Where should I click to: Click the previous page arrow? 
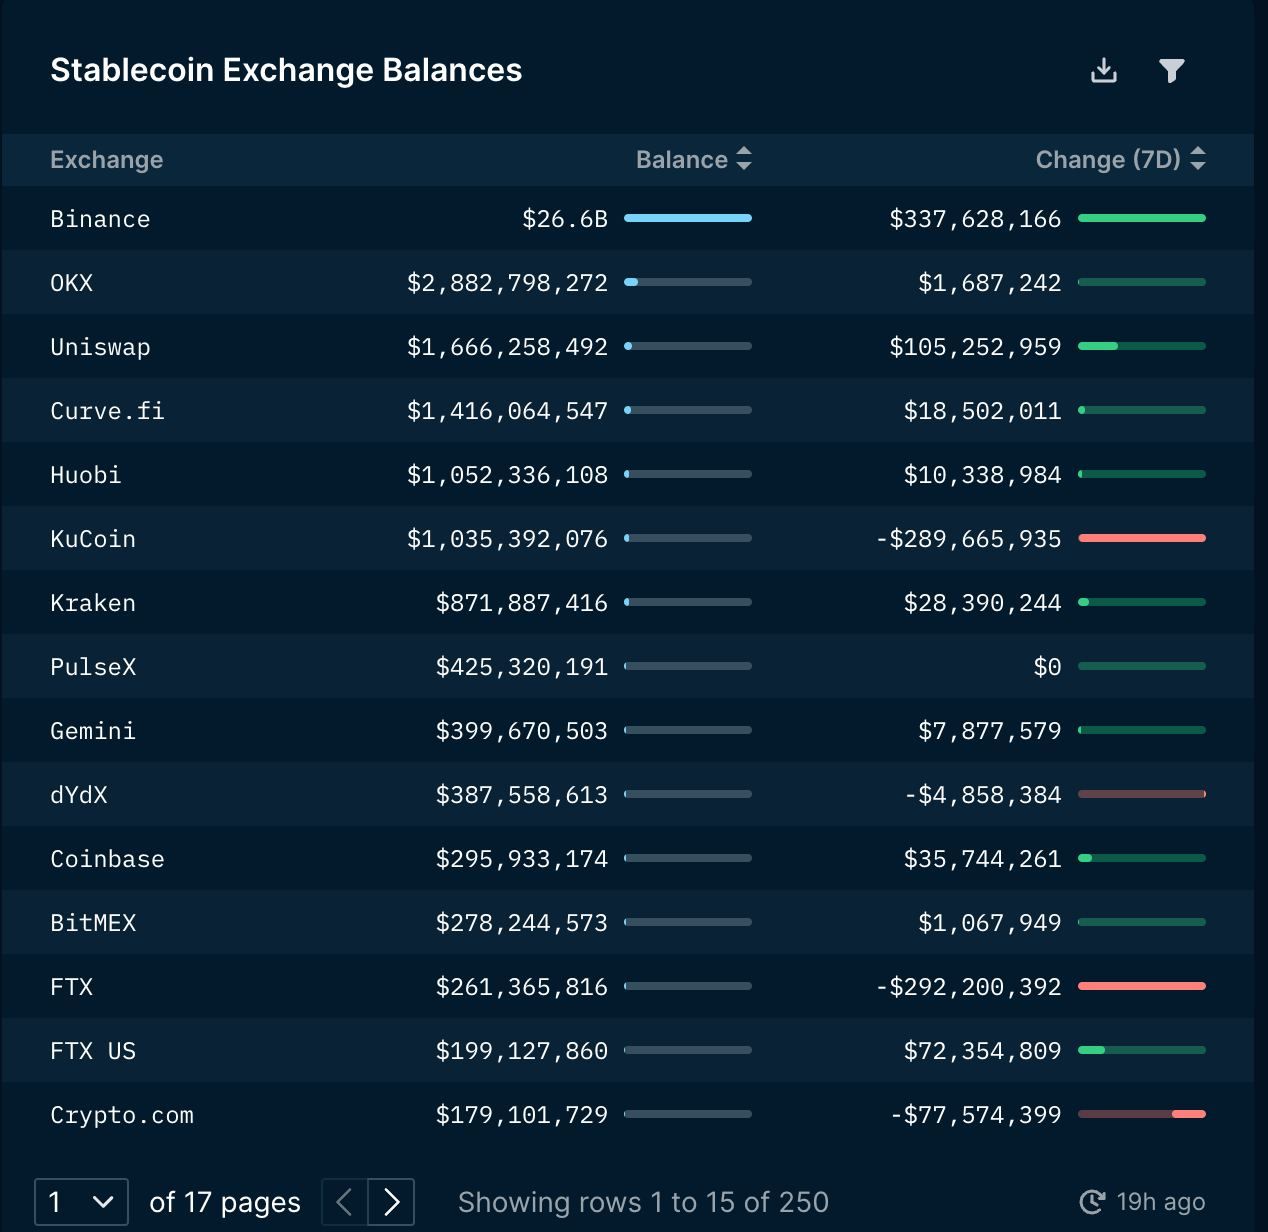(x=345, y=1202)
